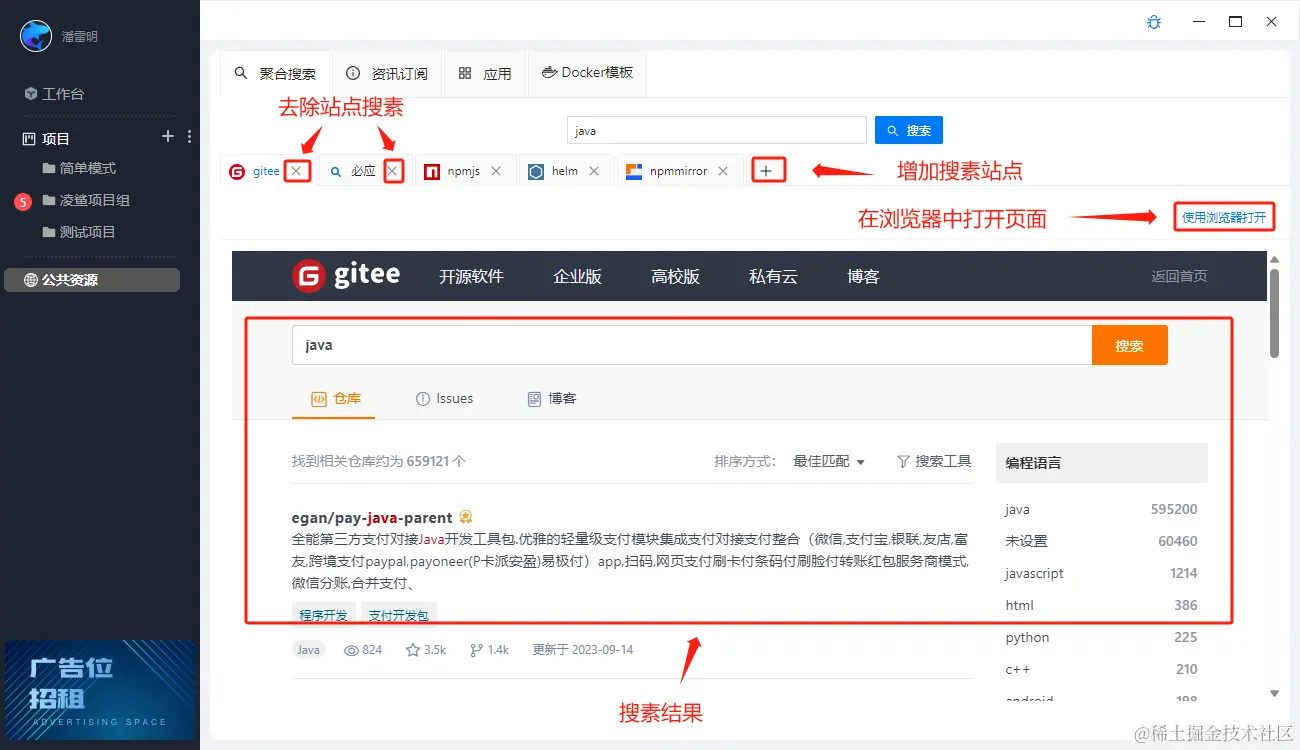This screenshot has width=1300, height=750.
Task: Click the plus icon next to 项目
Action: click(x=168, y=137)
